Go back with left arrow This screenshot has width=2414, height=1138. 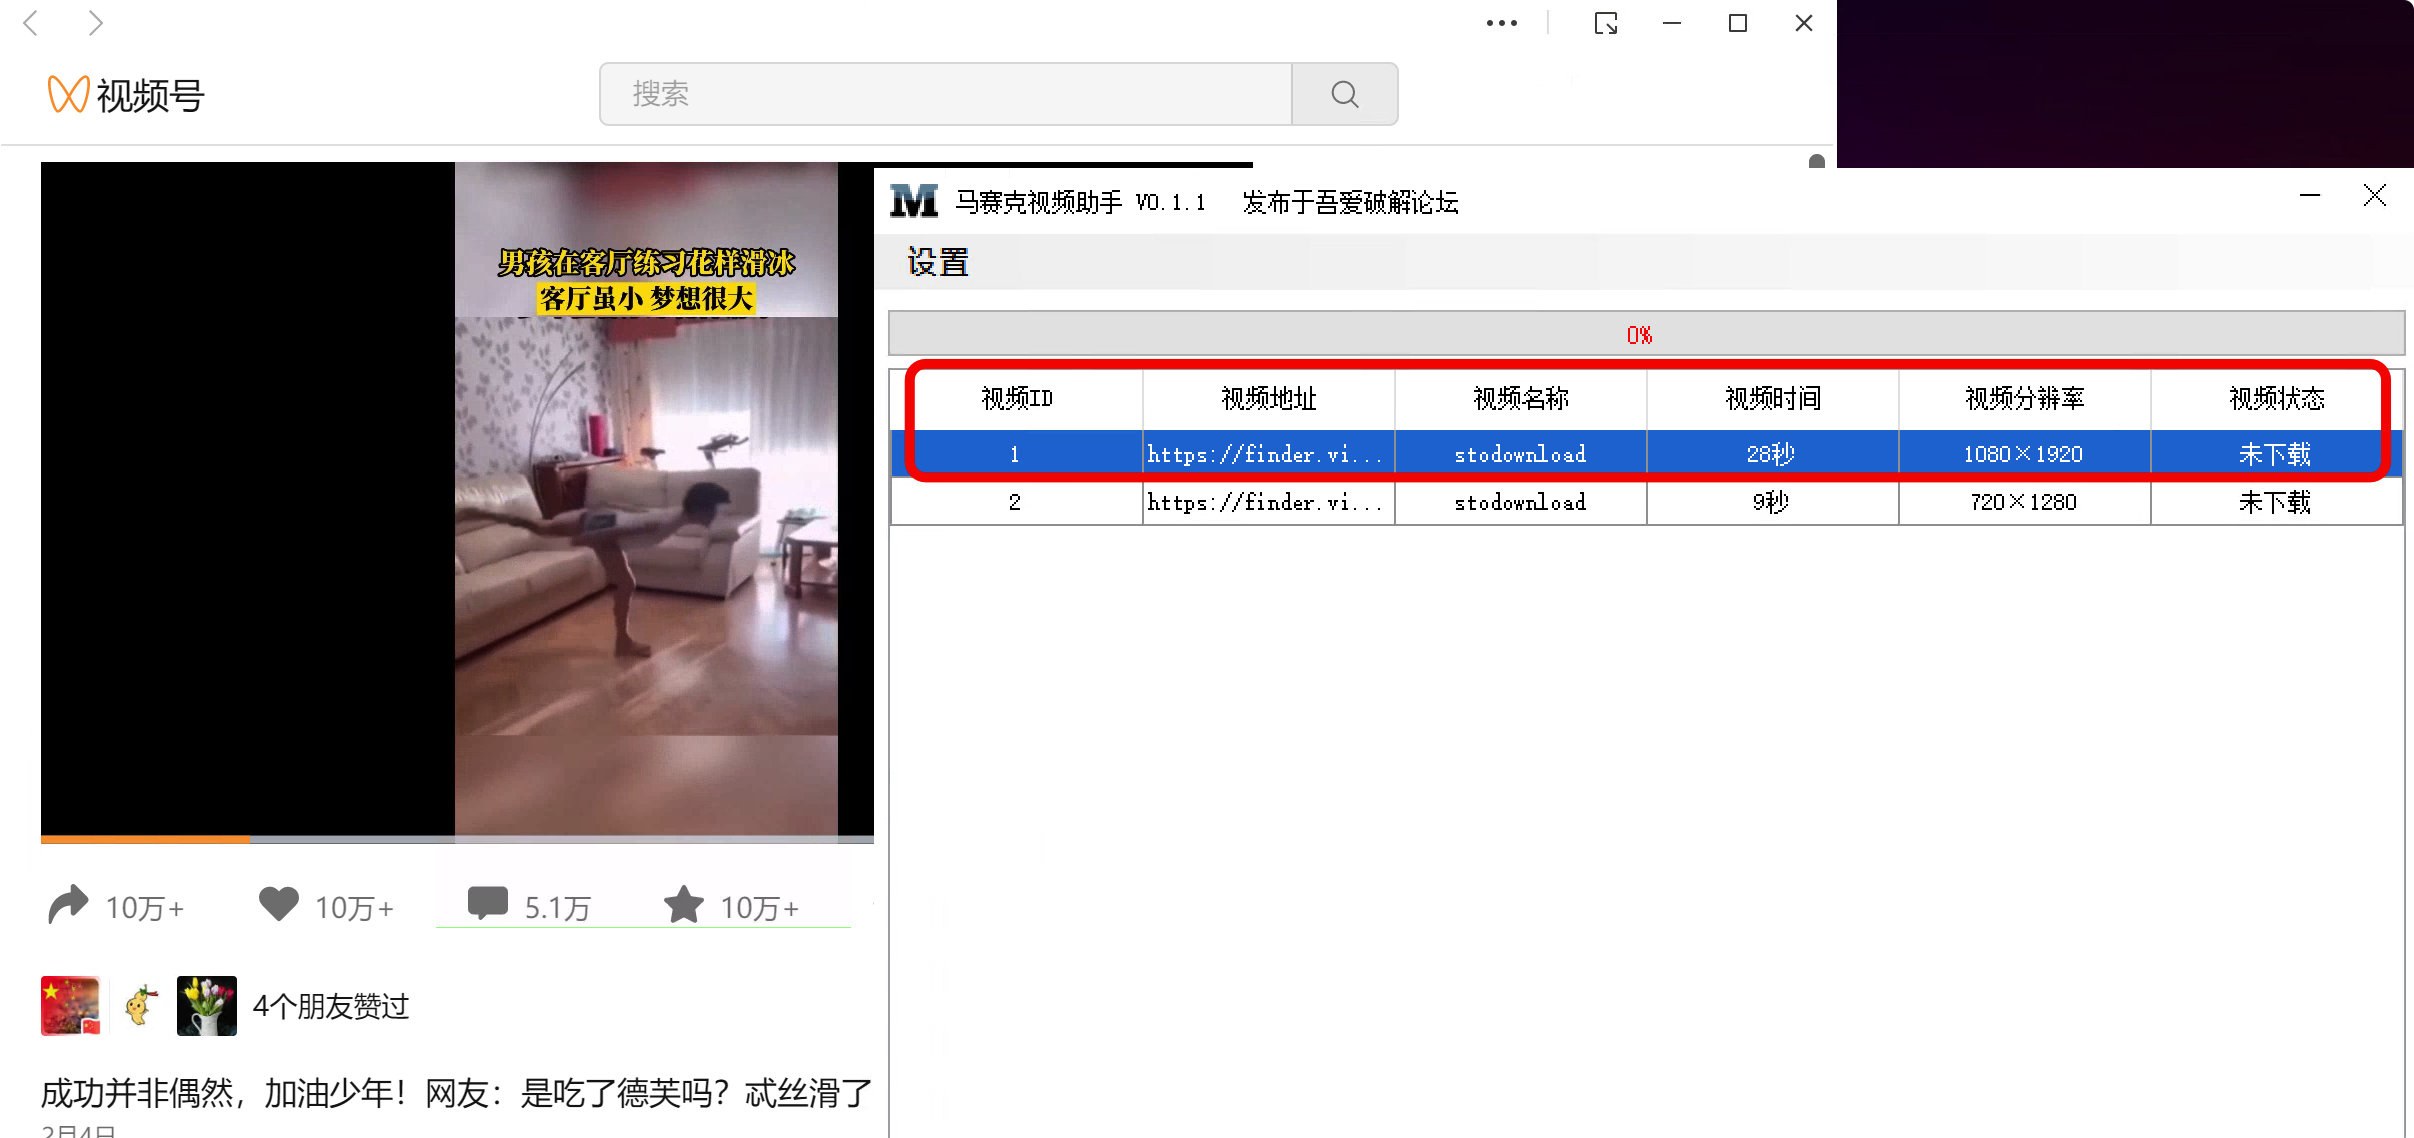[x=31, y=23]
